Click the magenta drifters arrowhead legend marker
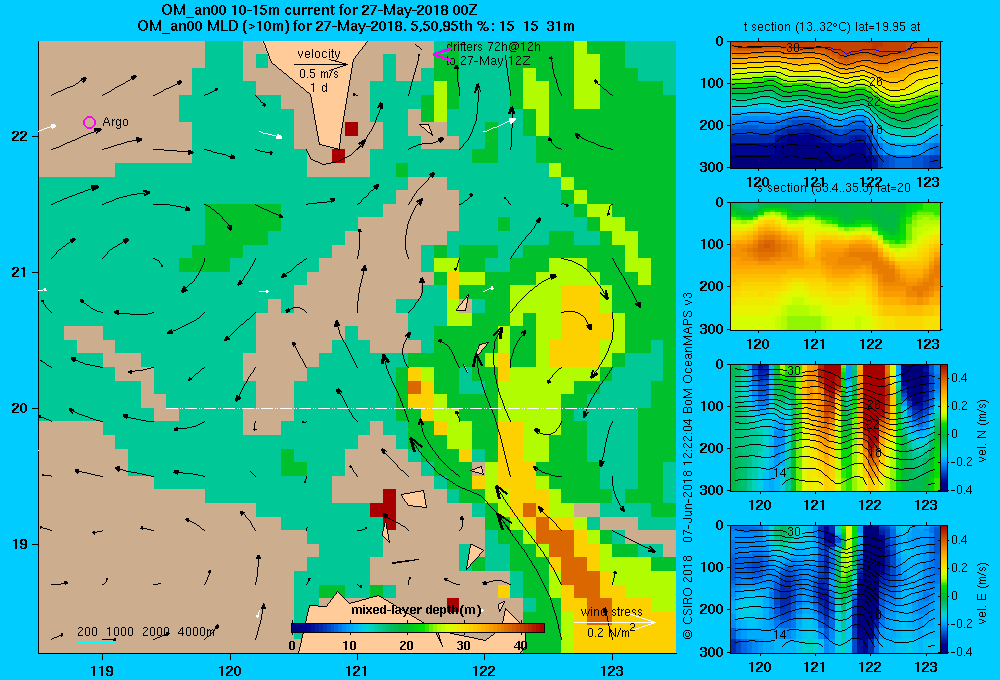Image resolution: width=1000 pixels, height=680 pixels. tap(442, 55)
